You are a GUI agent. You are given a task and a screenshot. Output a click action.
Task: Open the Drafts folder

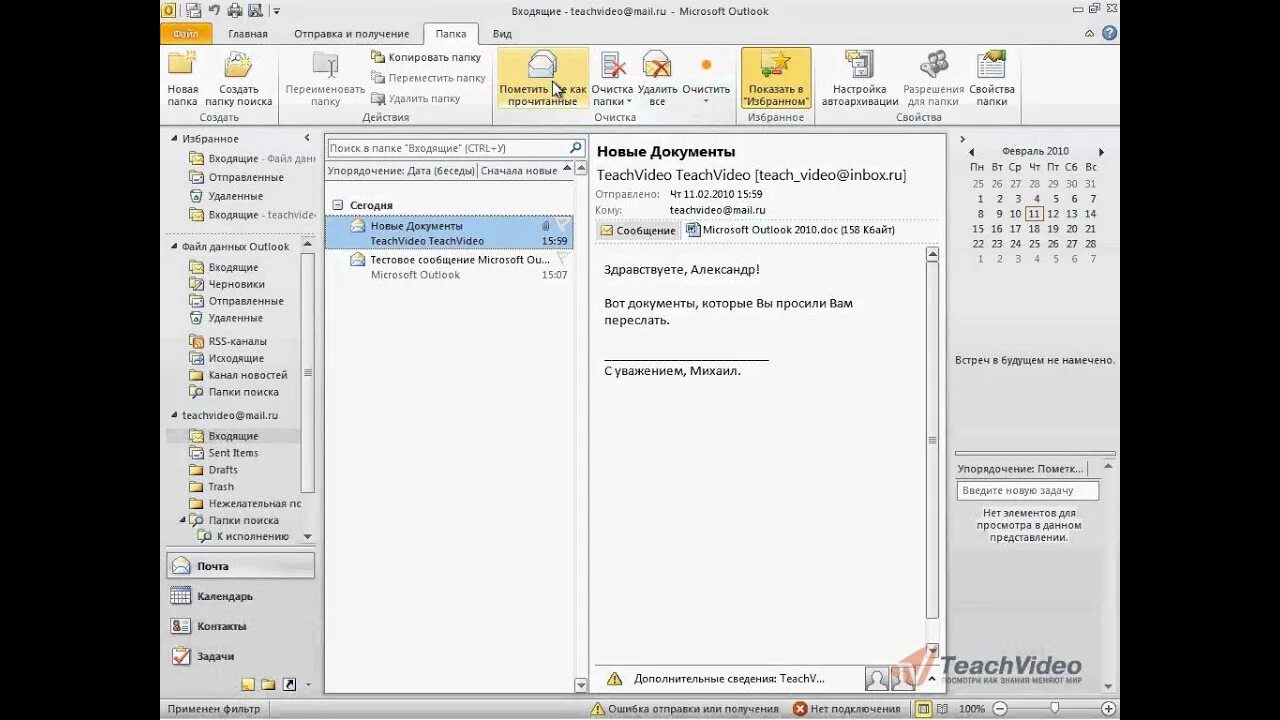click(223, 470)
